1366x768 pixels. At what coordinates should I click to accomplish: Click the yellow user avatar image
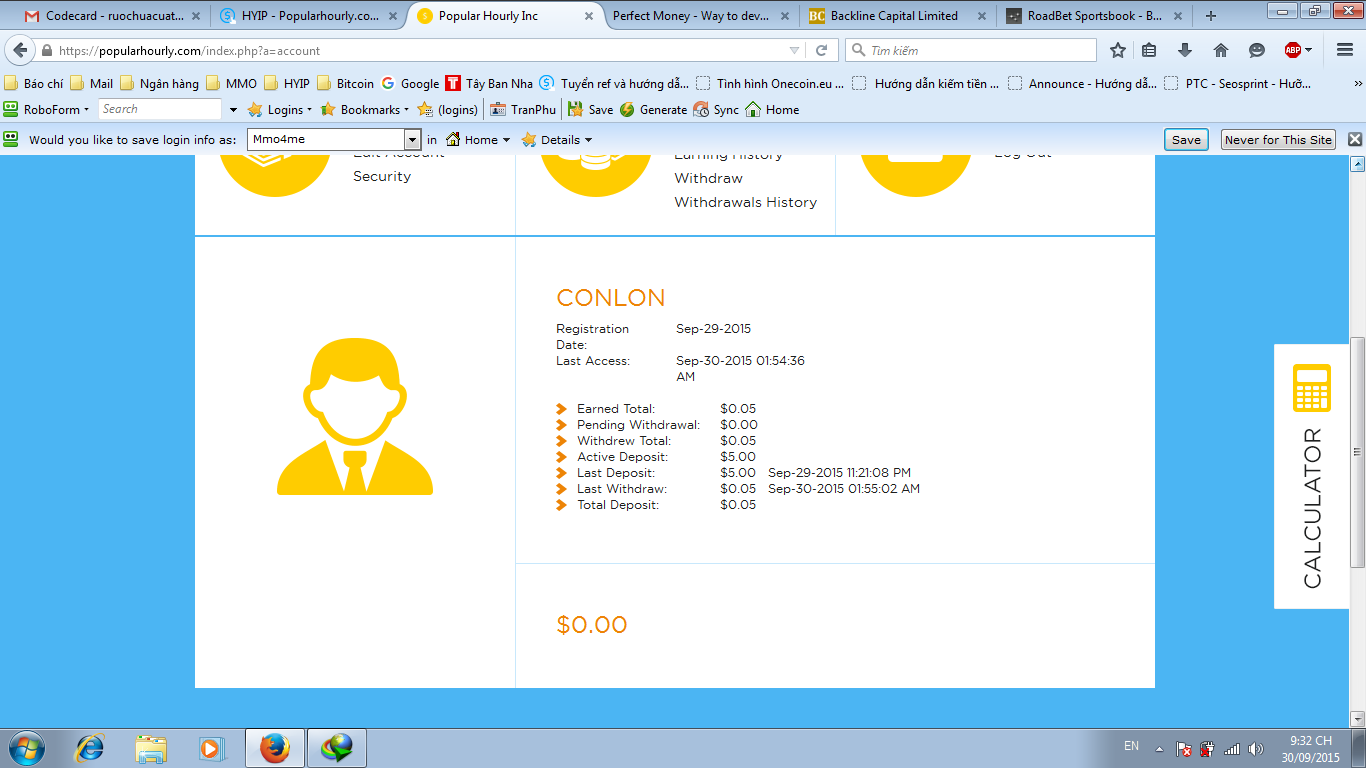point(355,416)
